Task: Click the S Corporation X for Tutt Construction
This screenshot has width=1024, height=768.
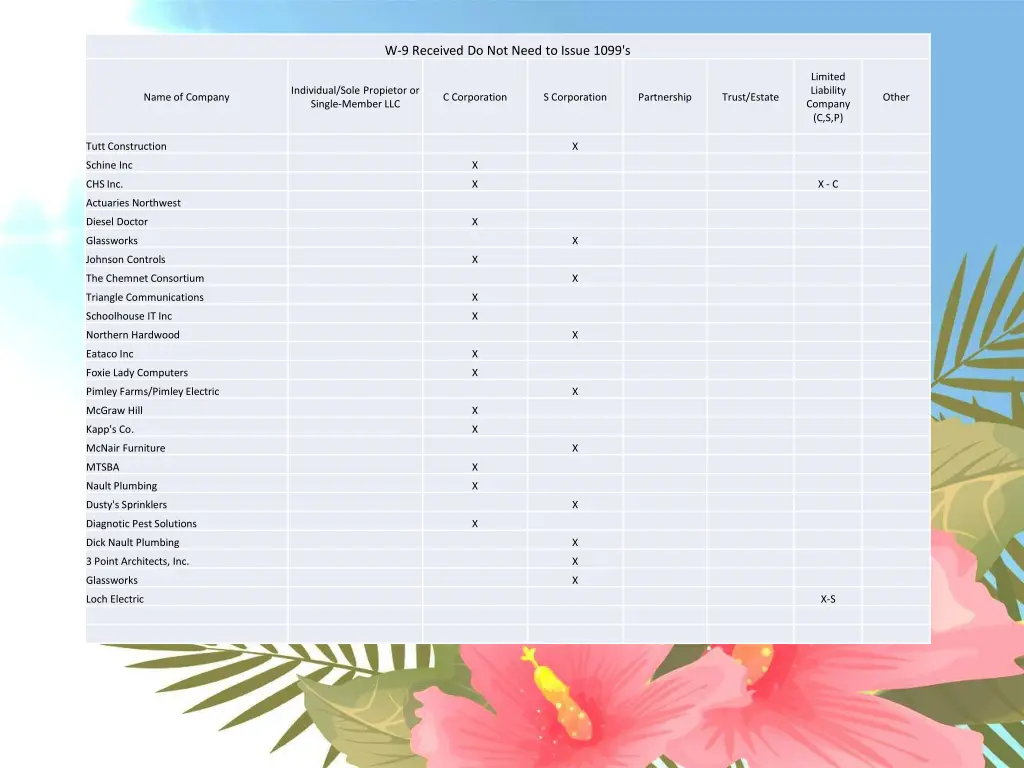Action: click(x=575, y=146)
